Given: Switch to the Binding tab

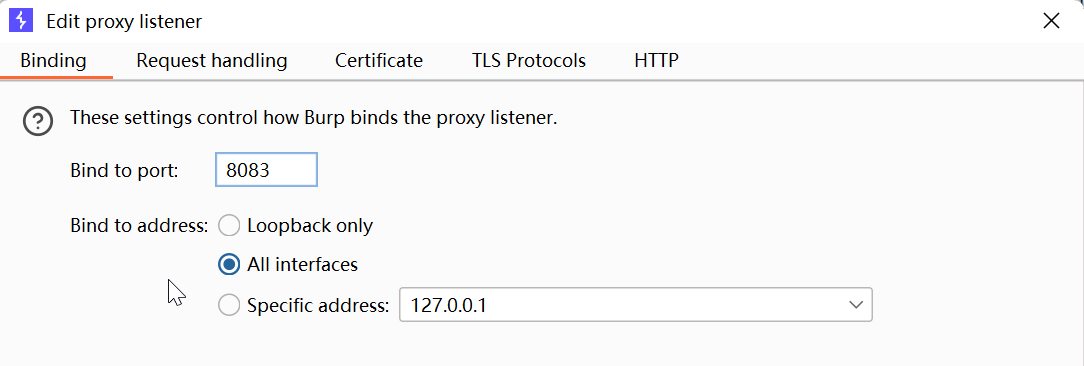Looking at the screenshot, I should click(x=53, y=61).
